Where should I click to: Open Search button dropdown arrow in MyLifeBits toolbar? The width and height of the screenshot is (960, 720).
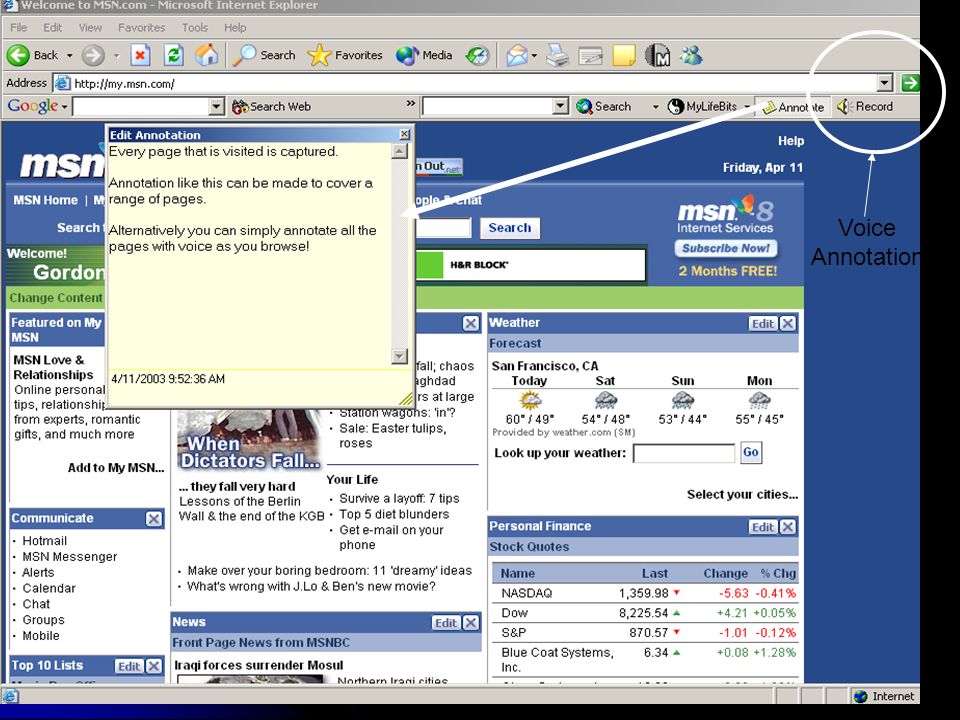point(655,107)
